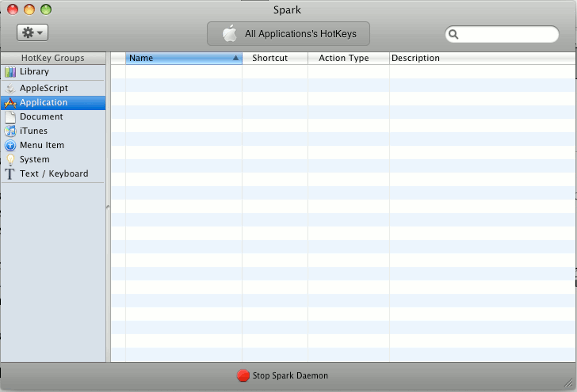Screen dimensions: 577x392
Task: Close the Spark window
Action: tap(13, 10)
